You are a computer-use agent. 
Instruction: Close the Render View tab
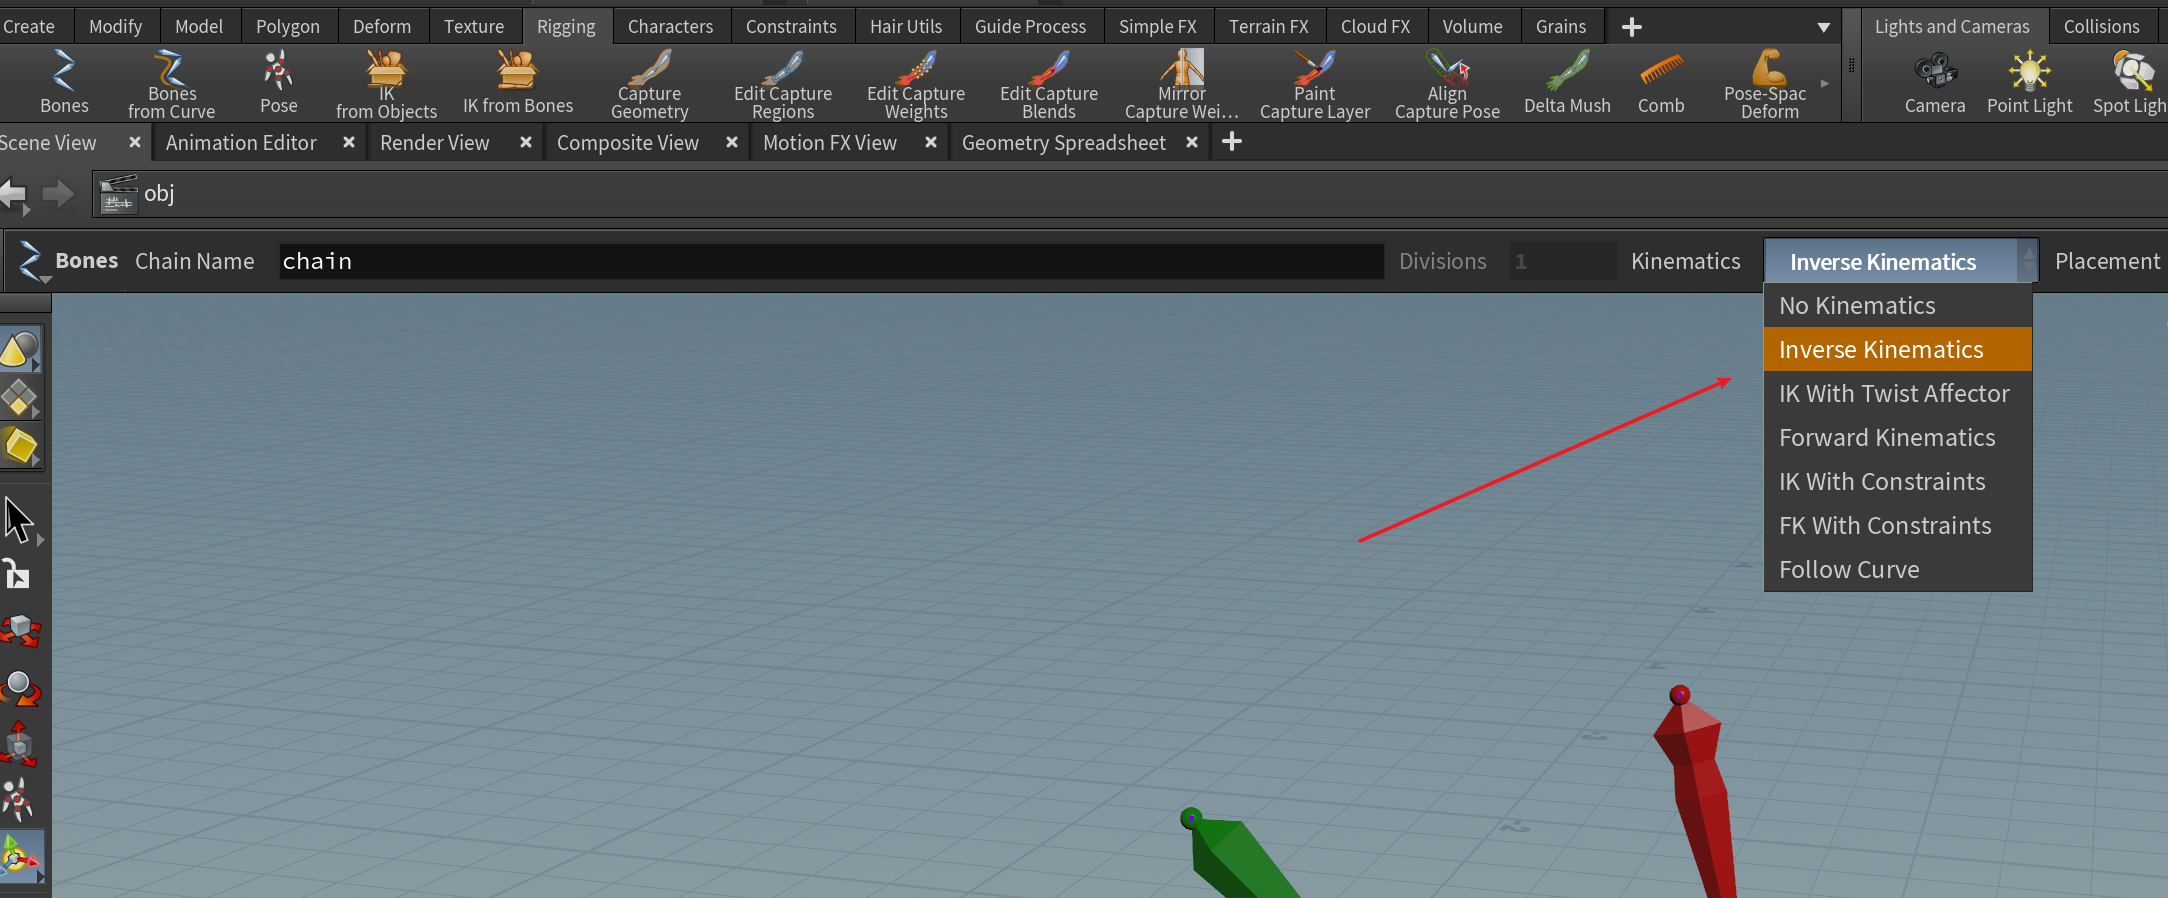coord(526,143)
